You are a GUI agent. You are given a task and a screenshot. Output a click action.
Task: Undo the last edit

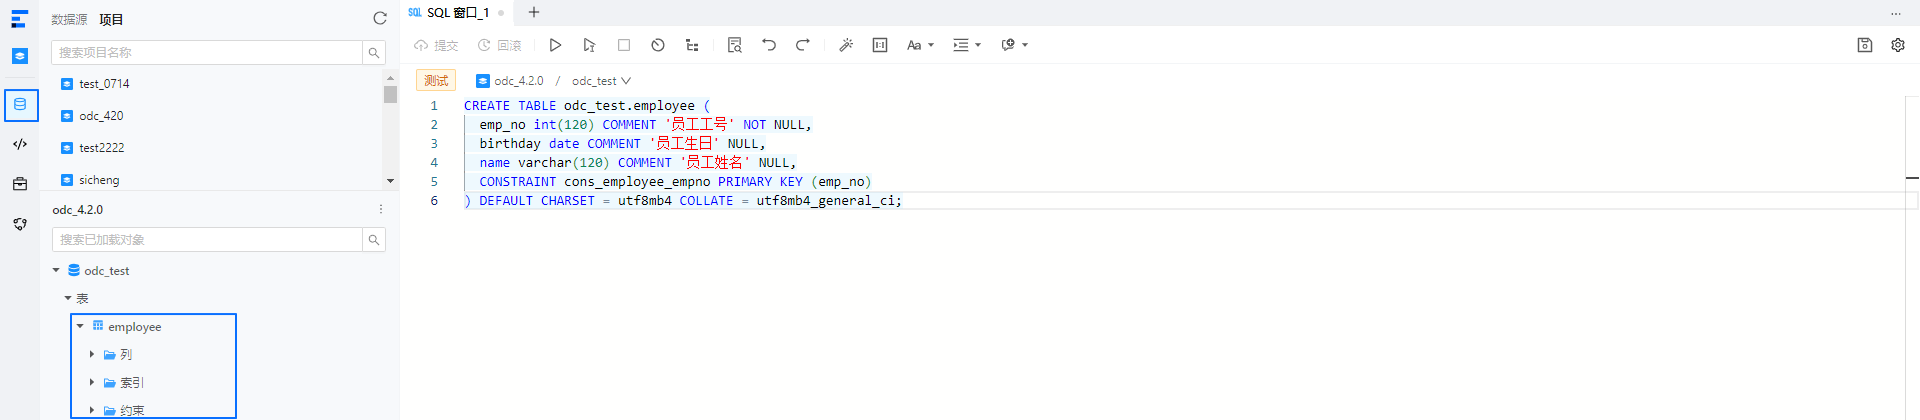[769, 45]
